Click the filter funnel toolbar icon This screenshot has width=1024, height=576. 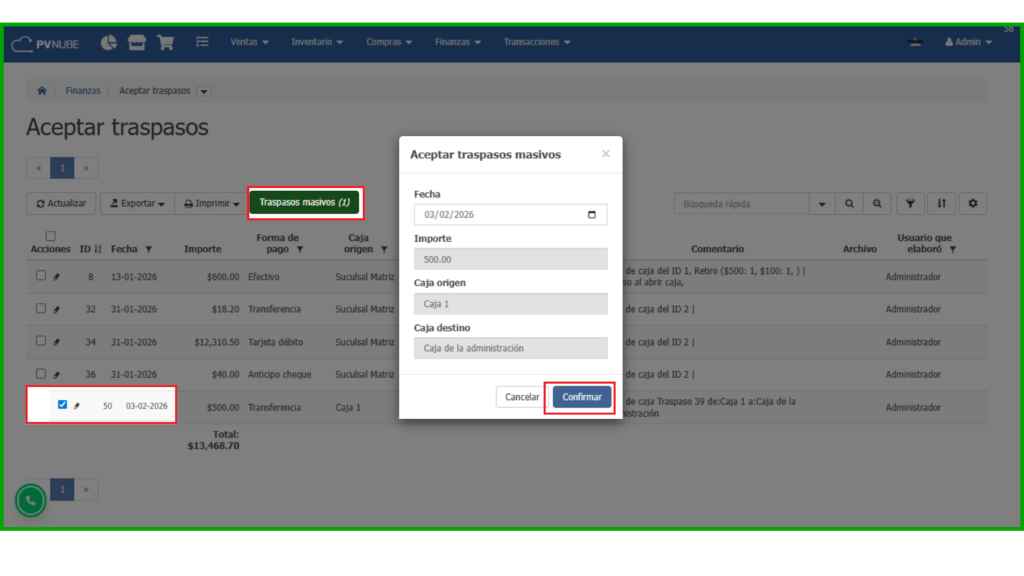910,204
